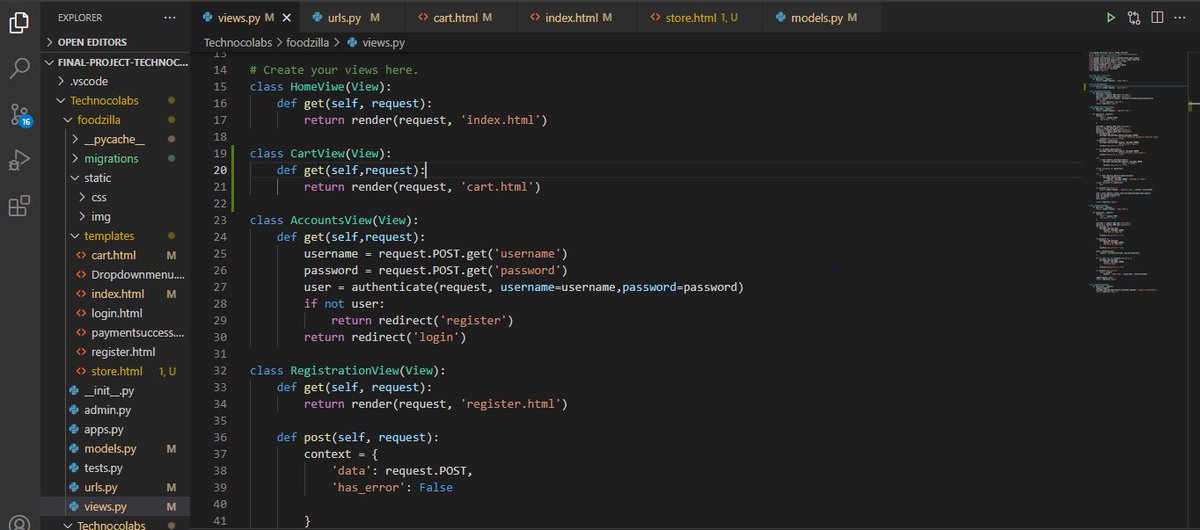Image resolution: width=1200 pixels, height=530 pixels.
Task: Expand the Open Editors section
Action: pos(115,42)
